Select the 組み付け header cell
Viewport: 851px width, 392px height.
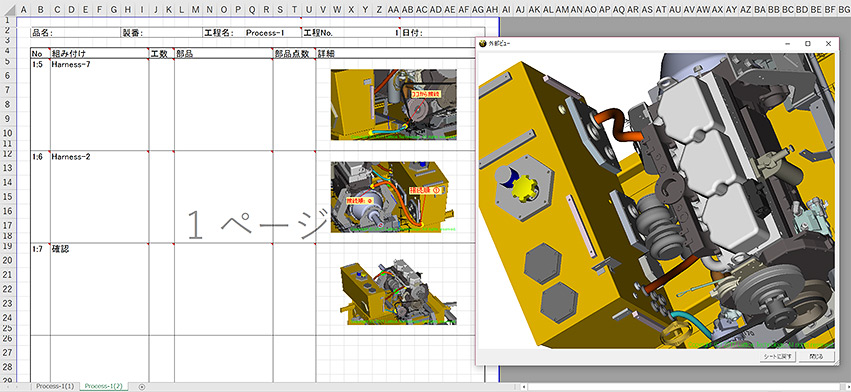[x=99, y=53]
